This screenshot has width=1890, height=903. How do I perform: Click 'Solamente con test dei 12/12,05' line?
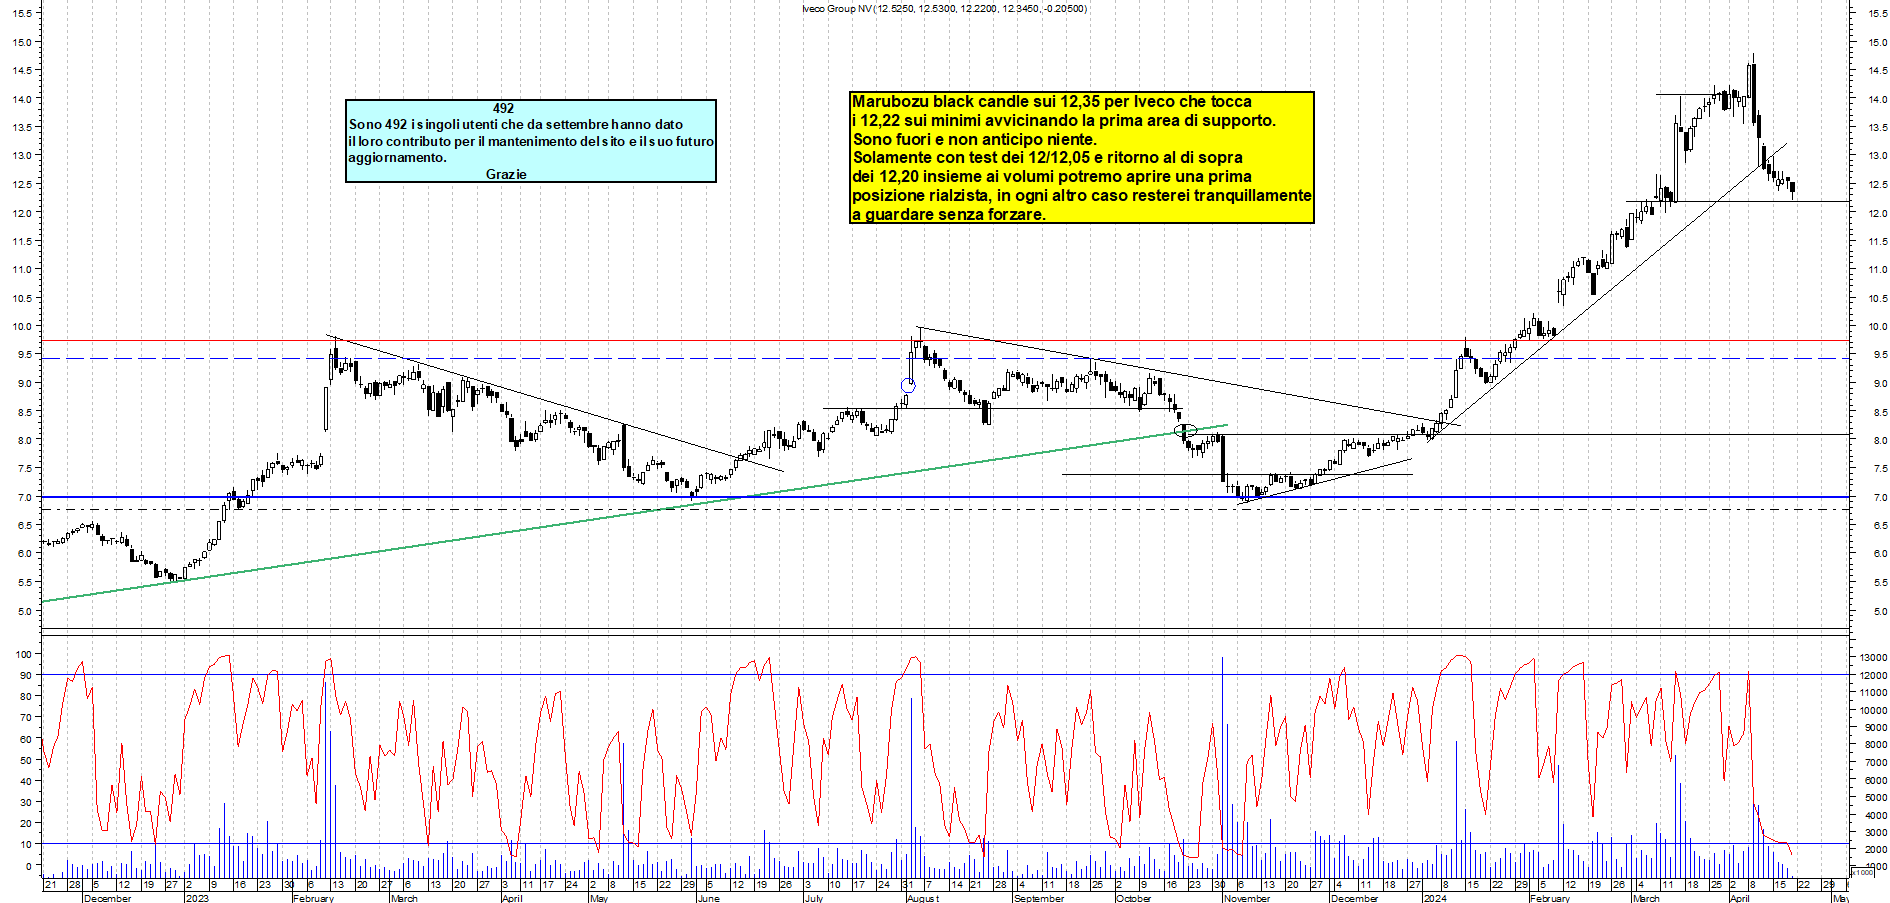coord(1047,158)
